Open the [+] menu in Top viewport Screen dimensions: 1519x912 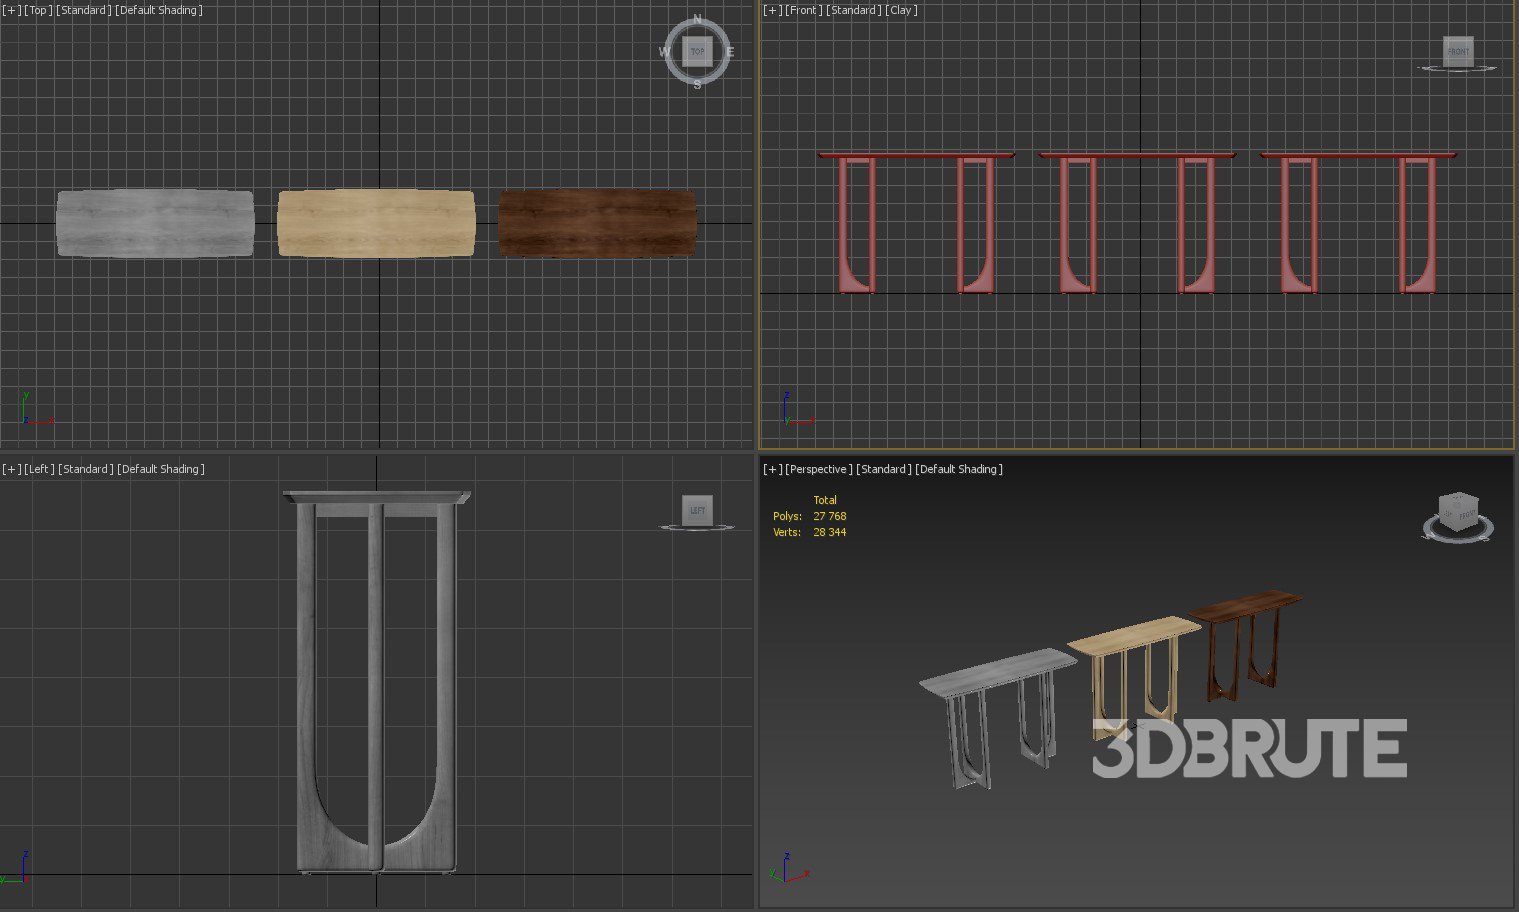tap(12, 10)
